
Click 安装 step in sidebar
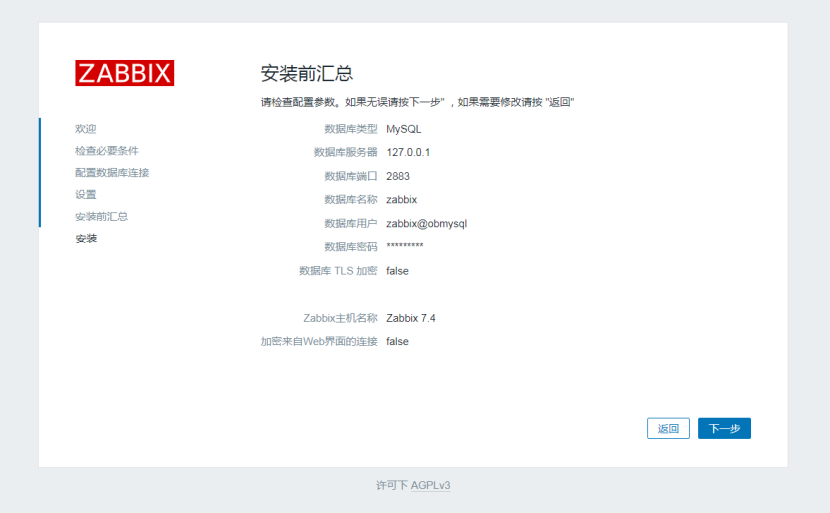pos(86,239)
